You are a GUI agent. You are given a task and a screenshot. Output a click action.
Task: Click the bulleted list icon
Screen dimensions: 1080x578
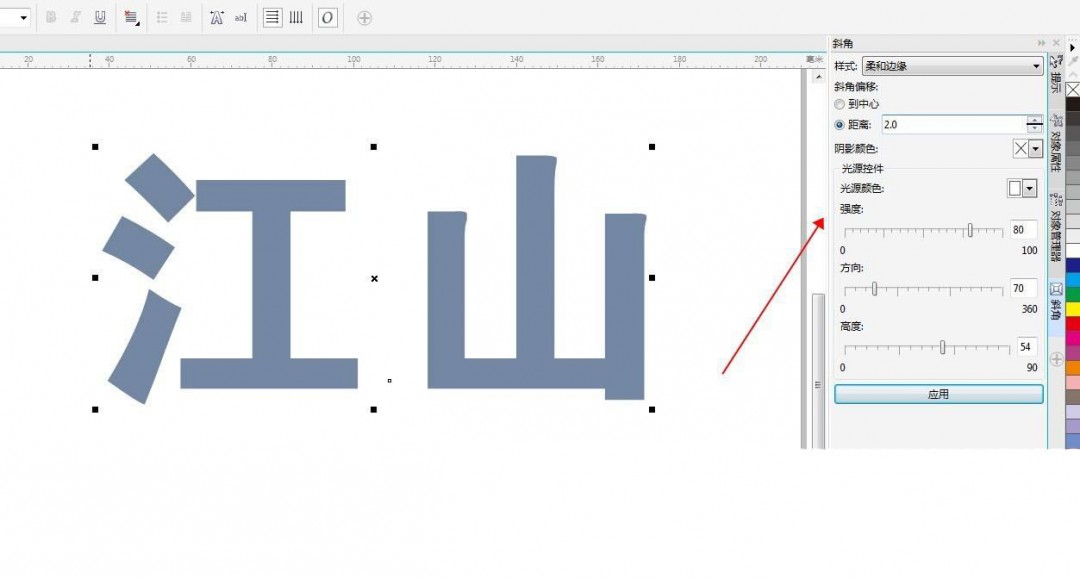point(161,17)
